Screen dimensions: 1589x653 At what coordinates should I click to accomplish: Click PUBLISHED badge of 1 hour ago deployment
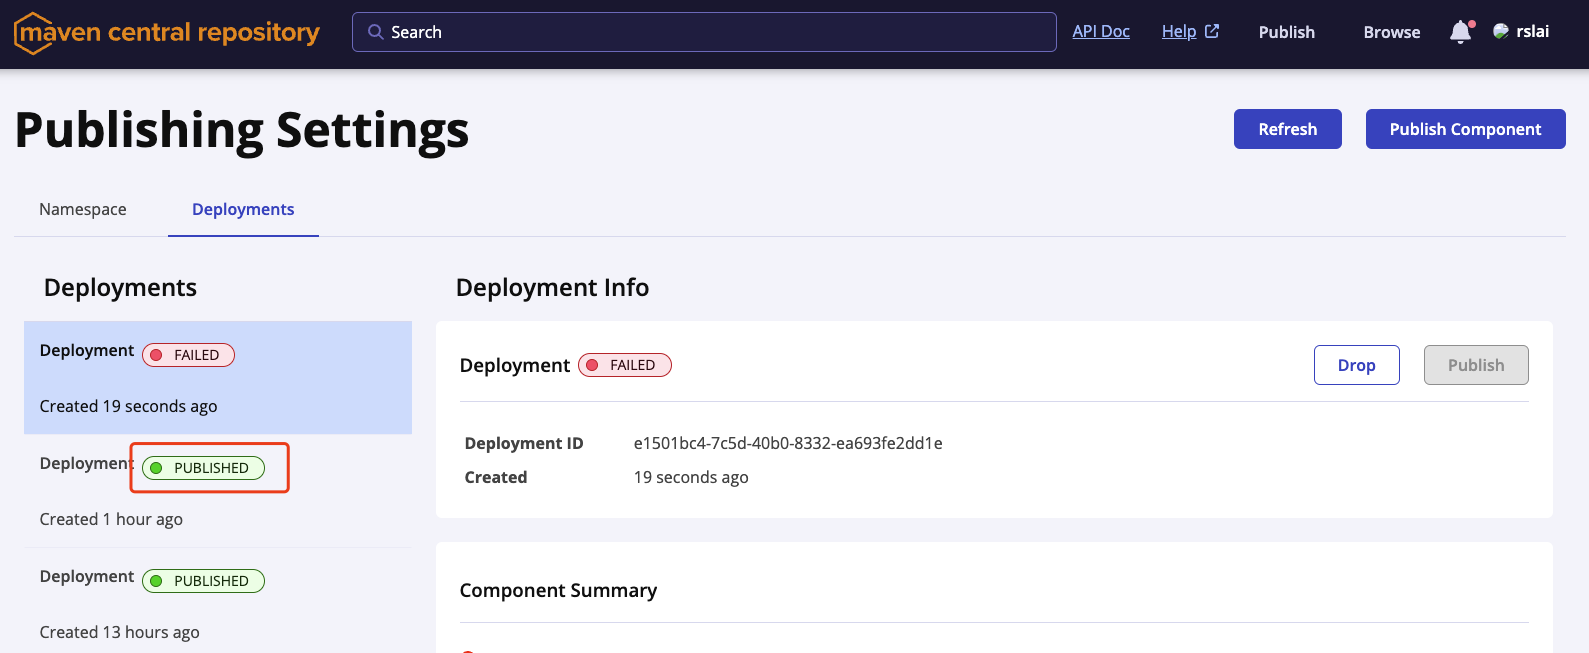(203, 468)
